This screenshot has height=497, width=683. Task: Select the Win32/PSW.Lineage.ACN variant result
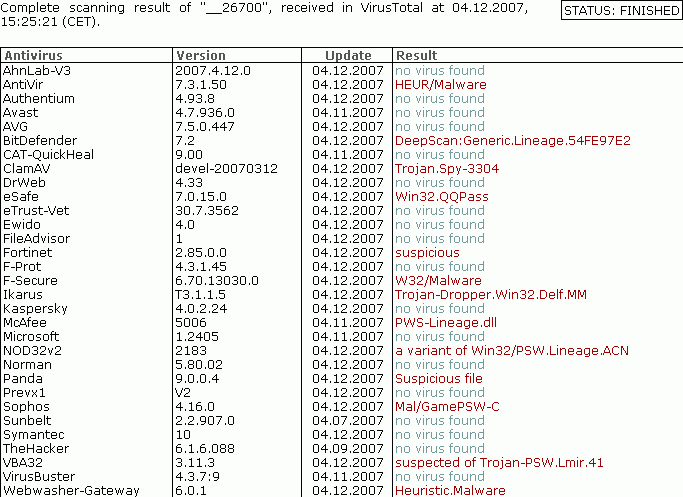point(512,351)
